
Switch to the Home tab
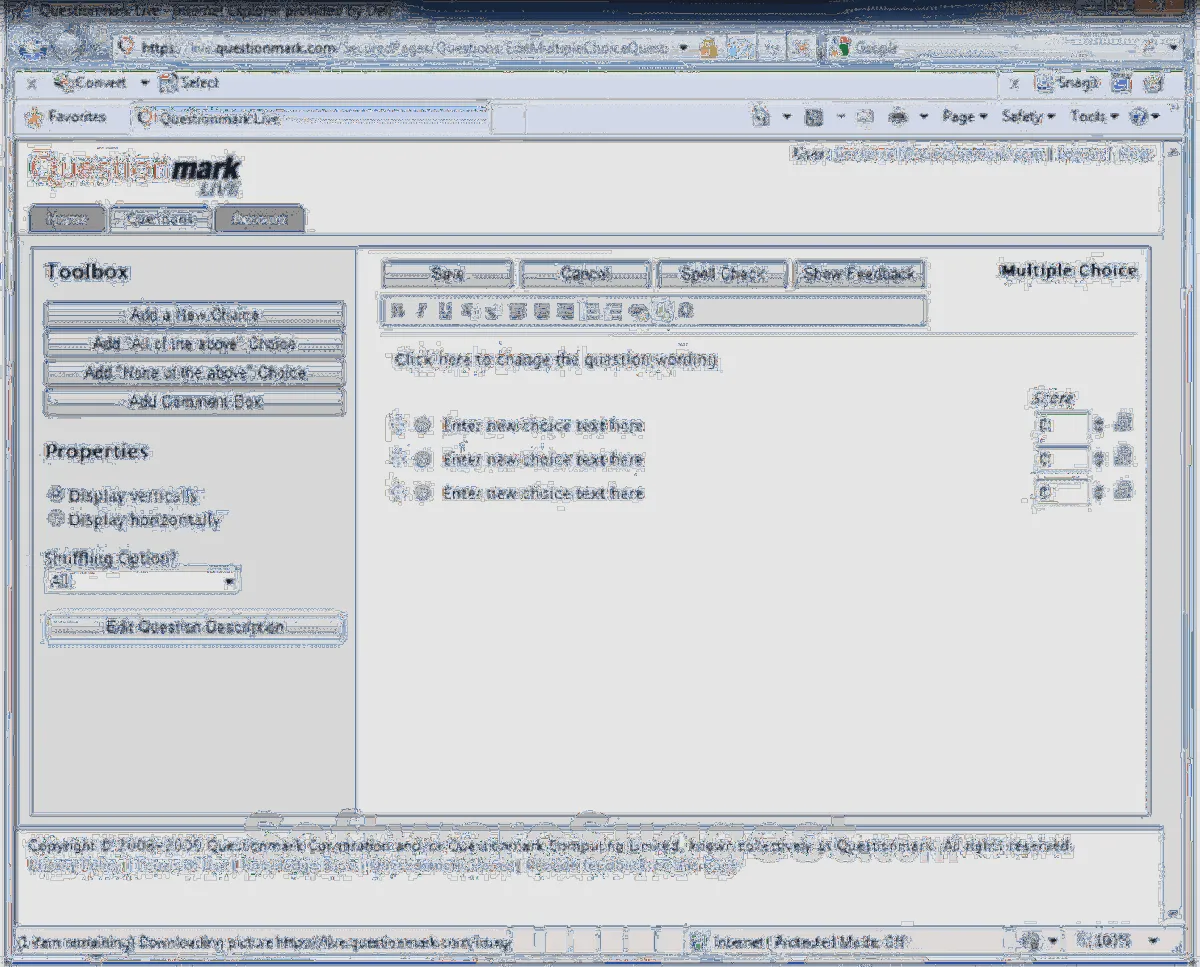tap(67, 219)
